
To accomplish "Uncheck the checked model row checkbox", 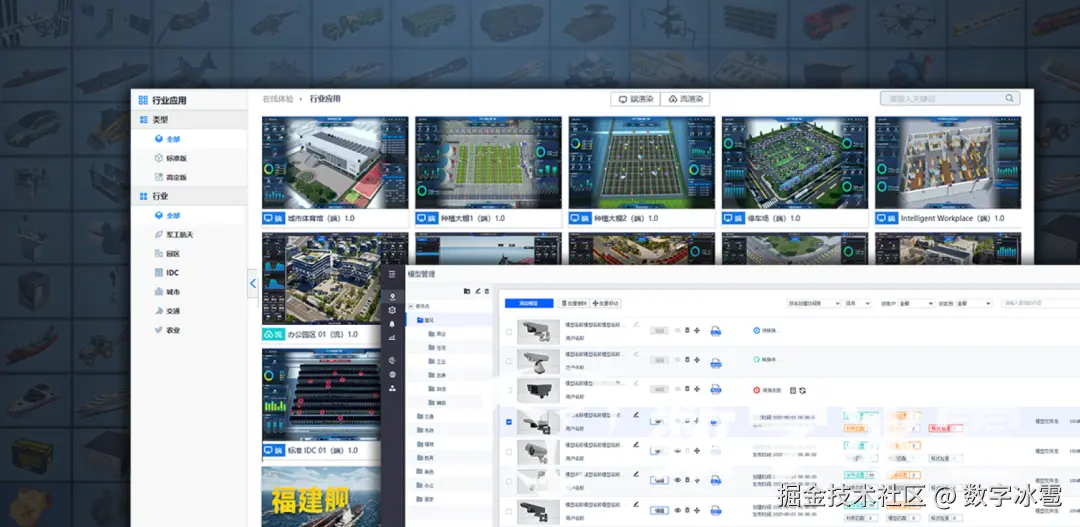I will click(x=509, y=422).
